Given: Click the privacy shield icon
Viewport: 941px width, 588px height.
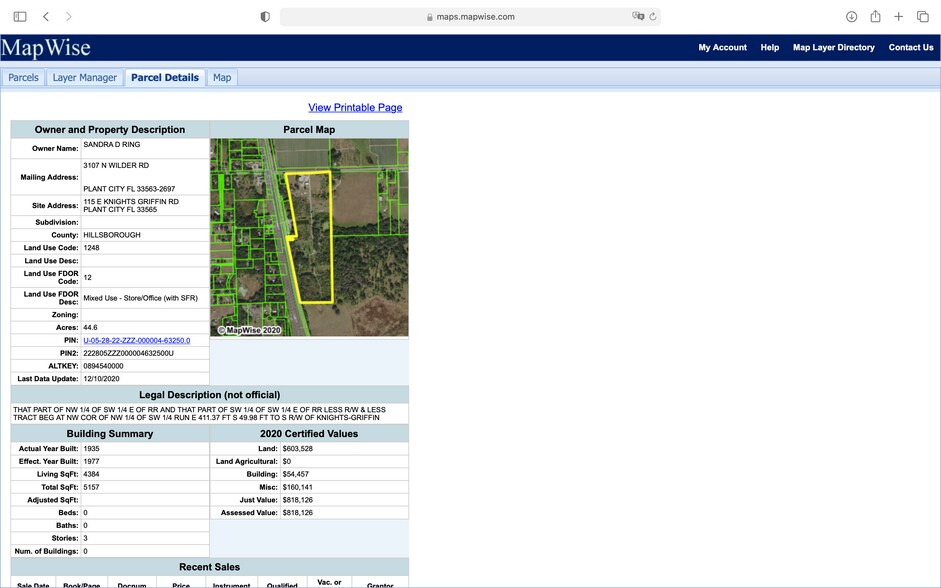Looking at the screenshot, I should [x=264, y=16].
